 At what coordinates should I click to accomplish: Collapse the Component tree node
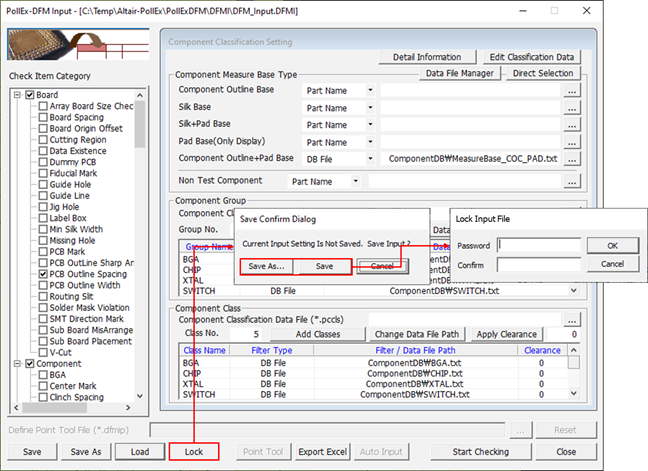pyautogui.click(x=16, y=364)
